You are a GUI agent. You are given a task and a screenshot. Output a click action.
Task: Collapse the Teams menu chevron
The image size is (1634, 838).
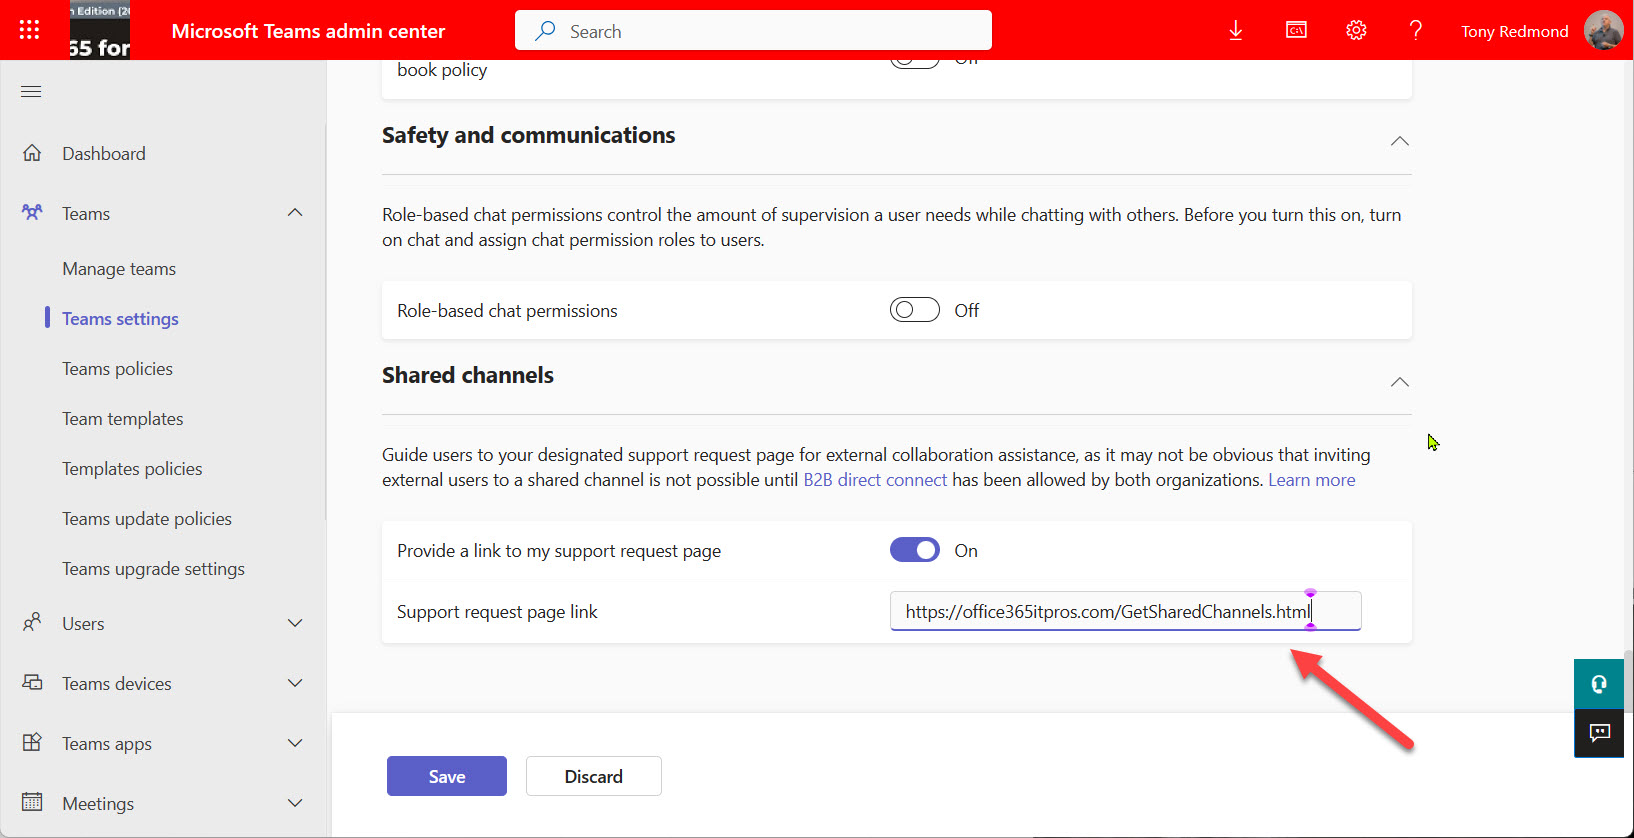tap(295, 213)
